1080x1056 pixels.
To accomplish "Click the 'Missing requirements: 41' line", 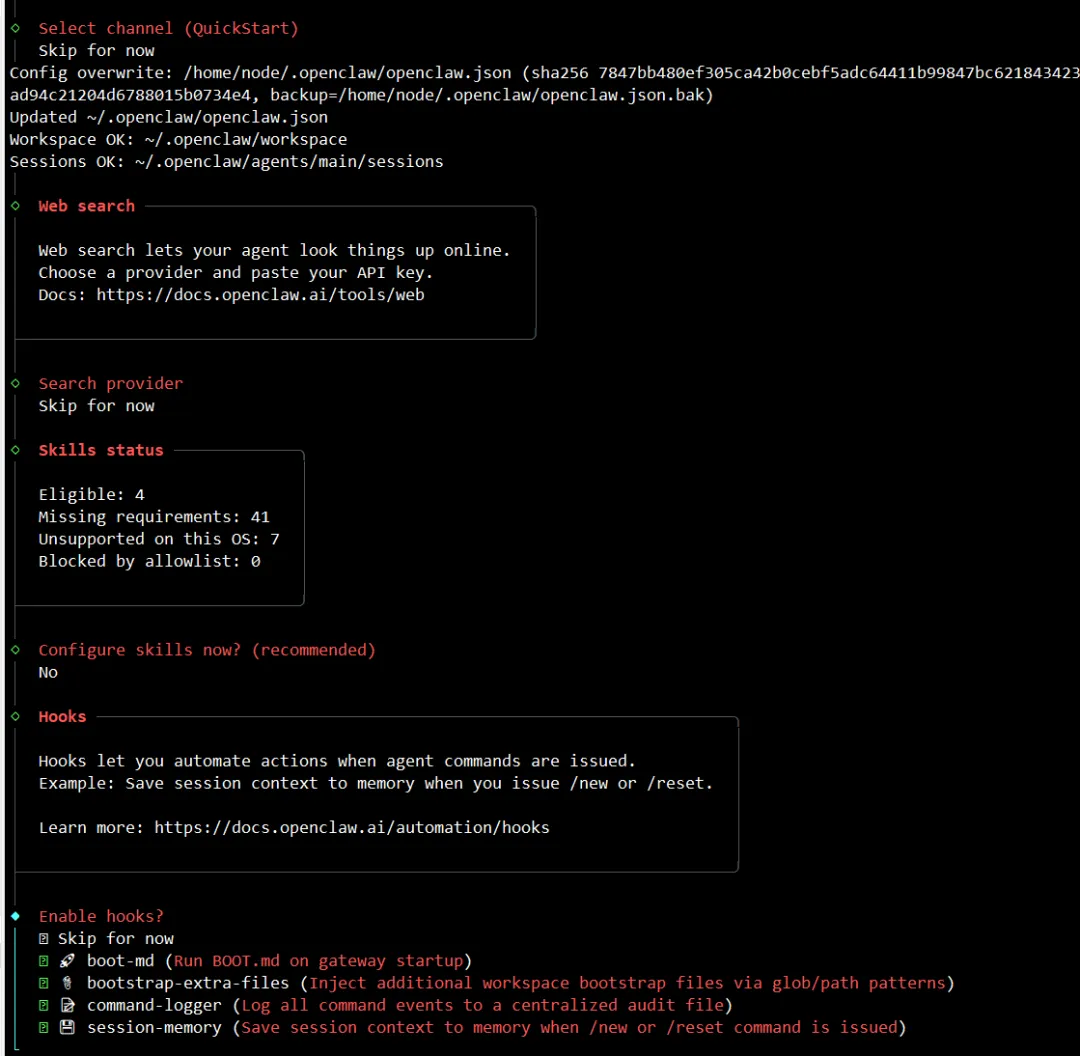I will tap(154, 517).
